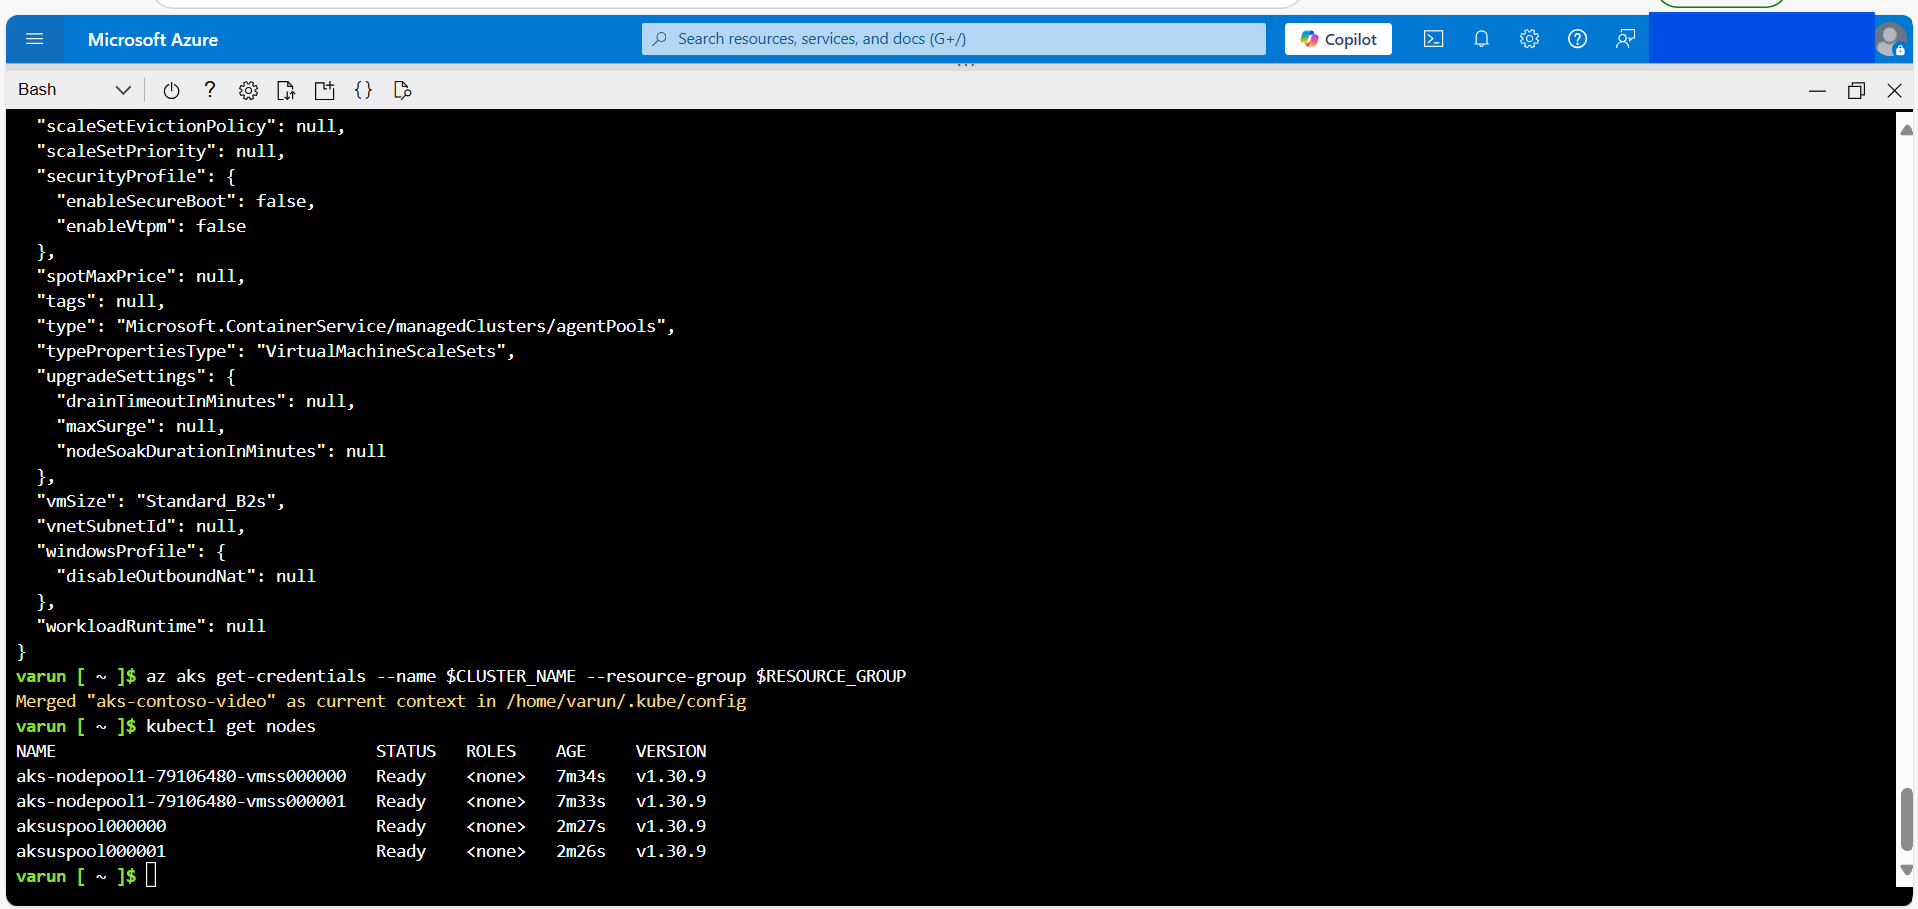Click node name aksuspool000001

[x=91, y=851]
